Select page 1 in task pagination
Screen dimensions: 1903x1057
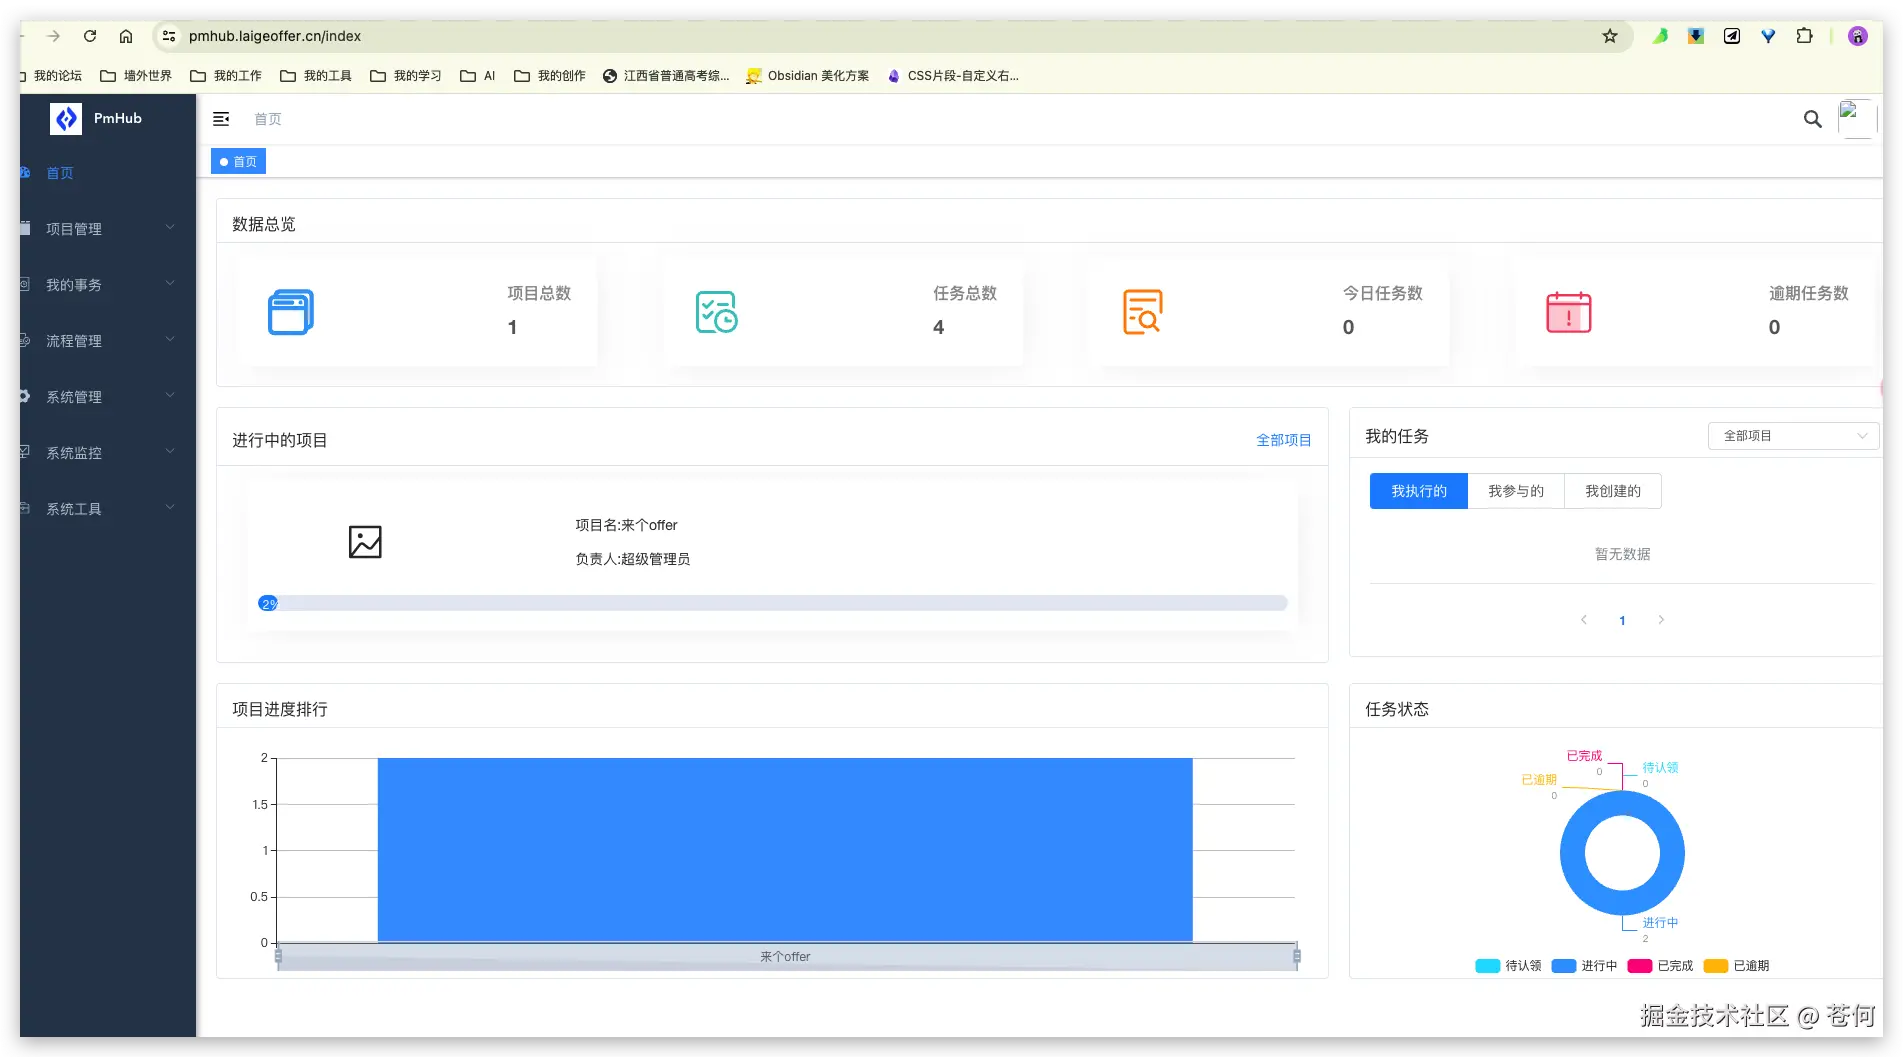pyautogui.click(x=1622, y=620)
